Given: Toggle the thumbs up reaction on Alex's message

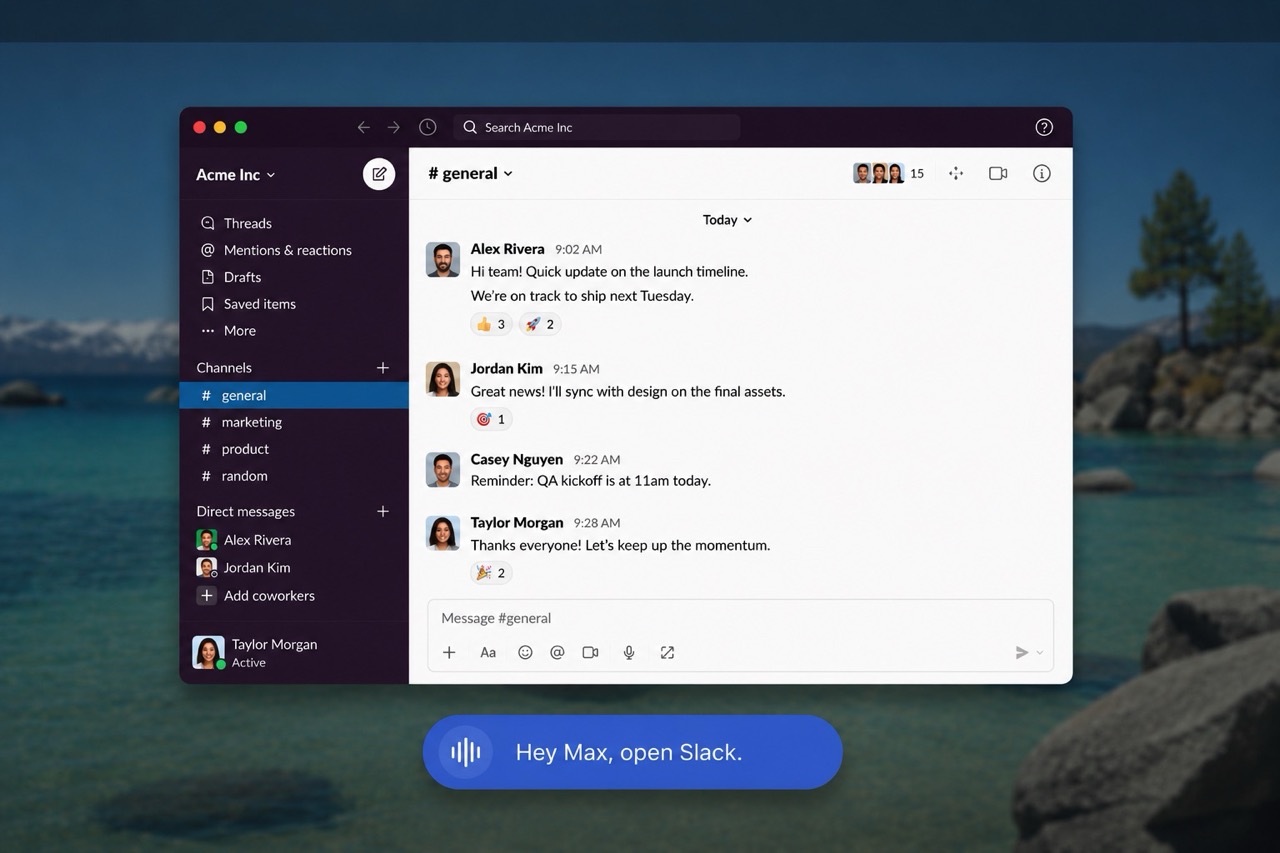Looking at the screenshot, I should [x=491, y=324].
